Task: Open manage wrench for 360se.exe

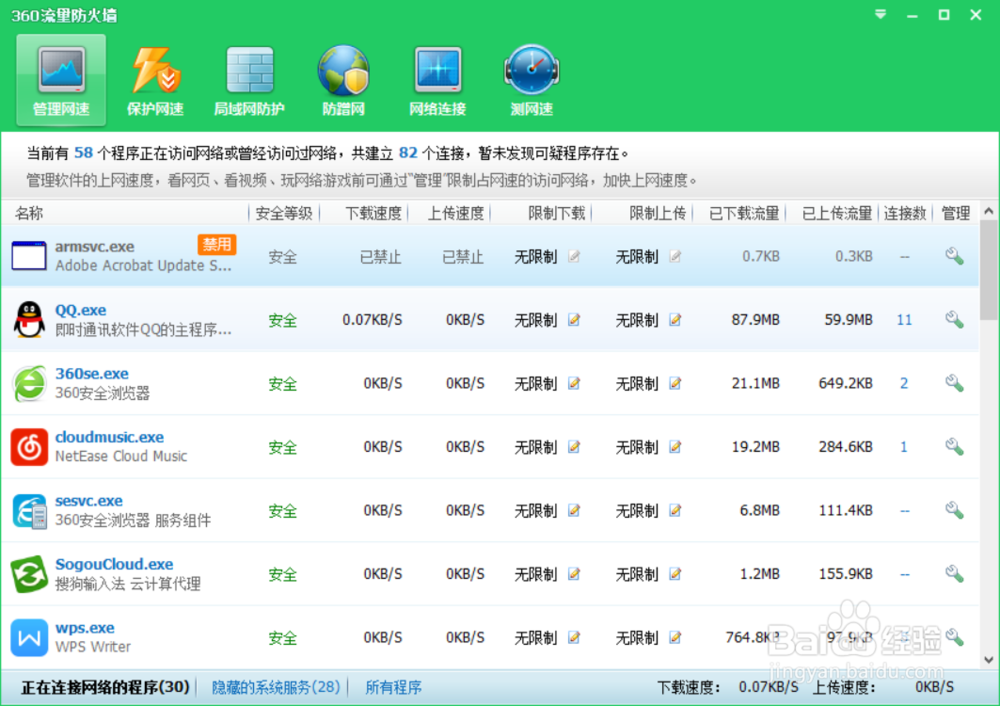Action: 954,383
